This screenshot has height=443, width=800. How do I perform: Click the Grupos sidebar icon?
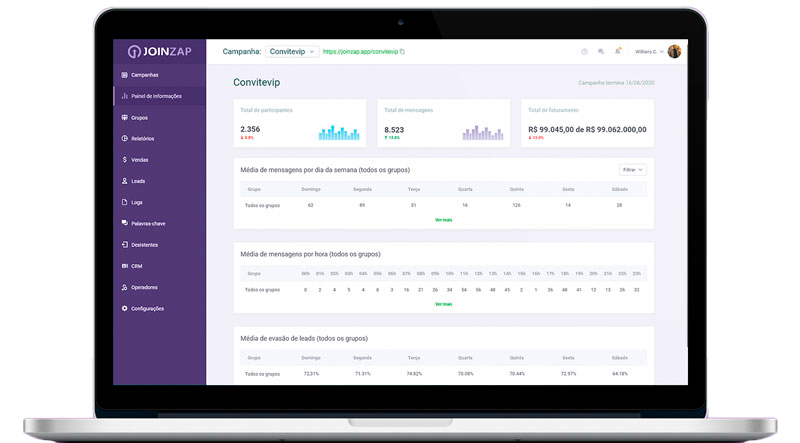click(124, 117)
